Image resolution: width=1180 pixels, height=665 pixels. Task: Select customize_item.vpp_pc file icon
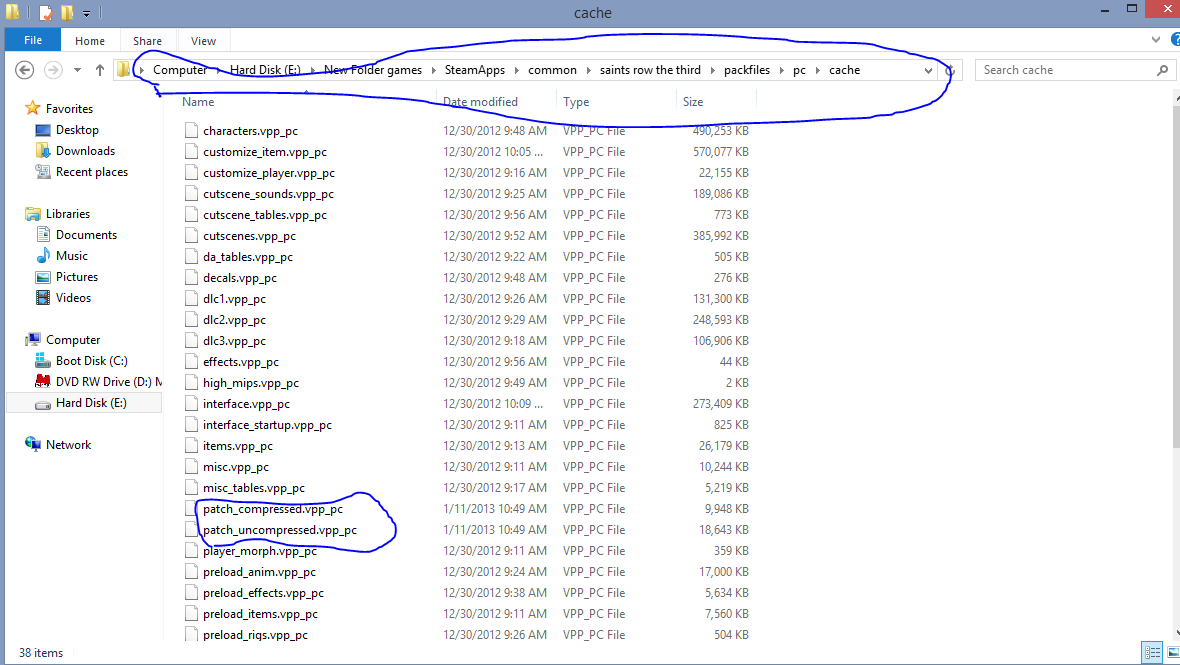tap(191, 151)
